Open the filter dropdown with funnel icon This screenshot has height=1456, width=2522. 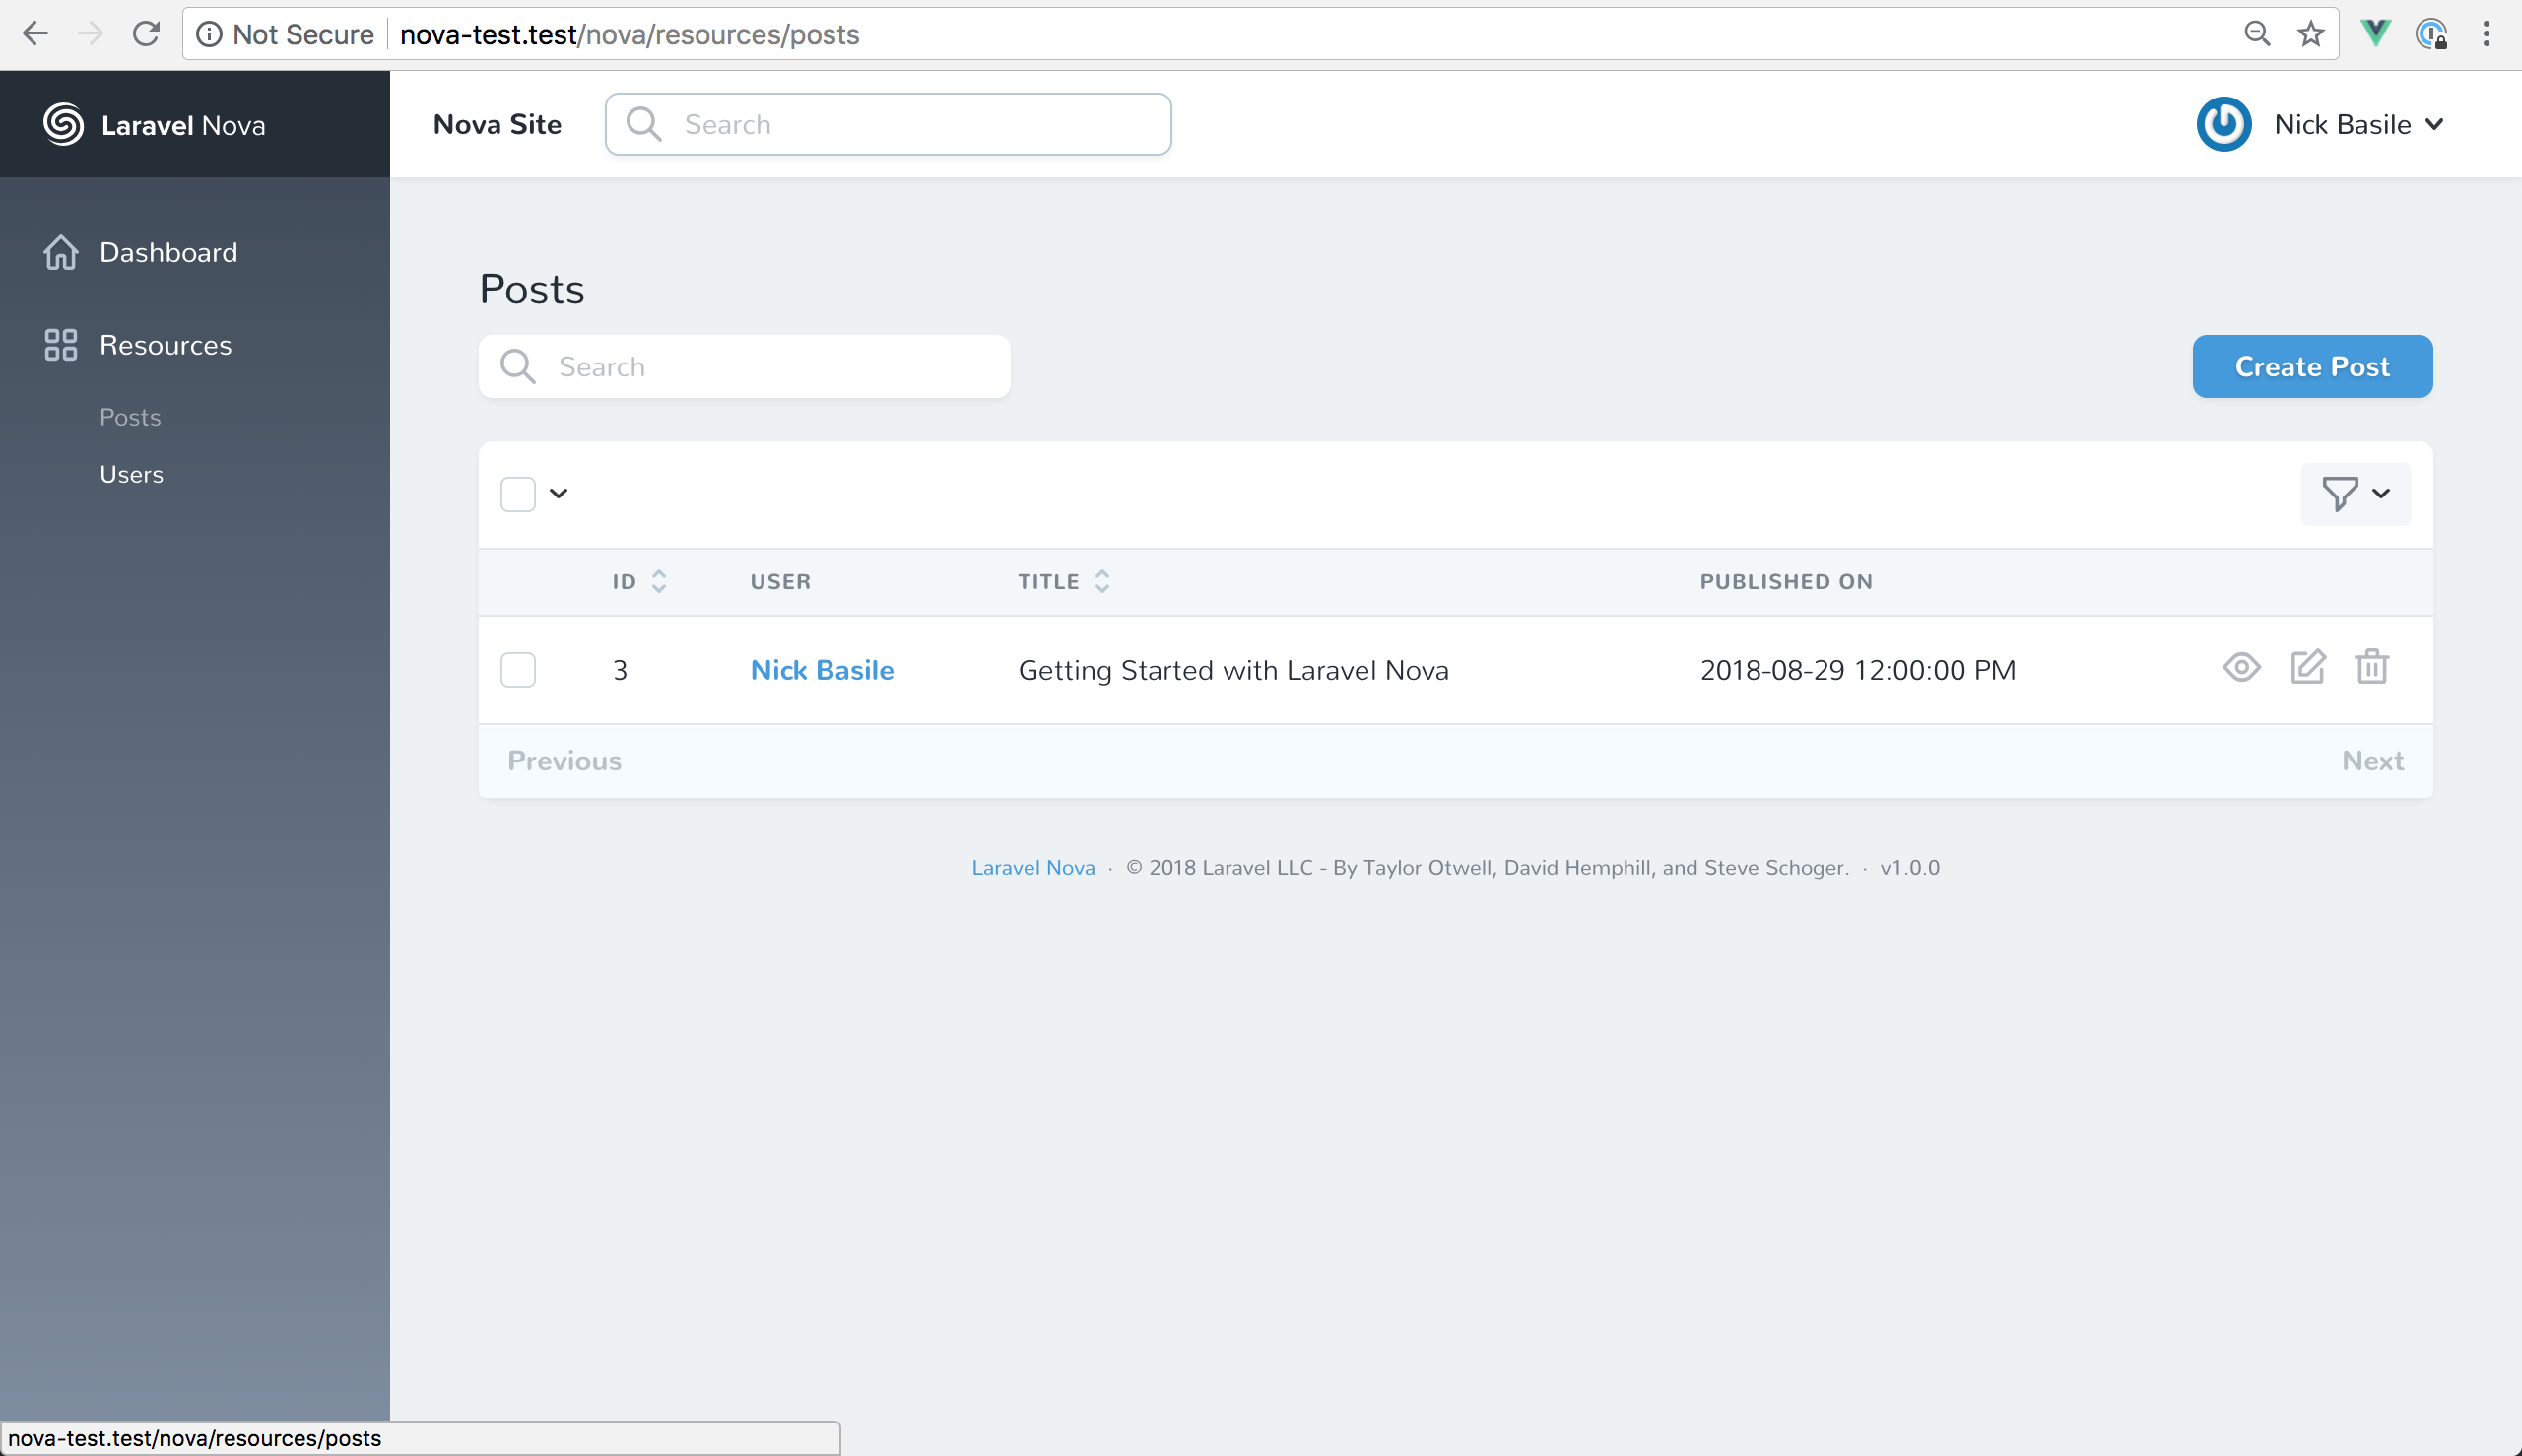click(2355, 494)
